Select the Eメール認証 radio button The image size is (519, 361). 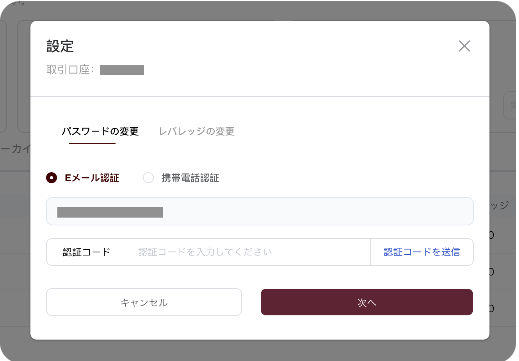pos(51,178)
